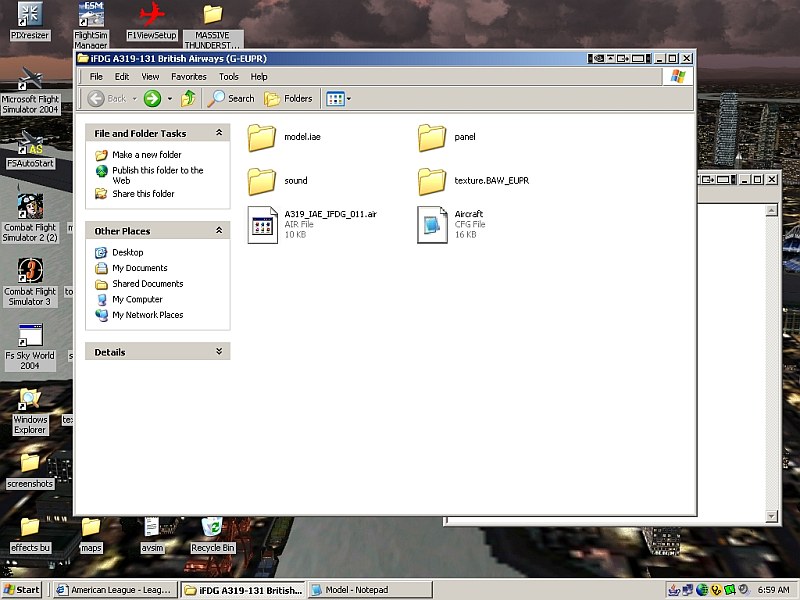Click the Windows Start button
This screenshot has width=800, height=600.
(22, 590)
